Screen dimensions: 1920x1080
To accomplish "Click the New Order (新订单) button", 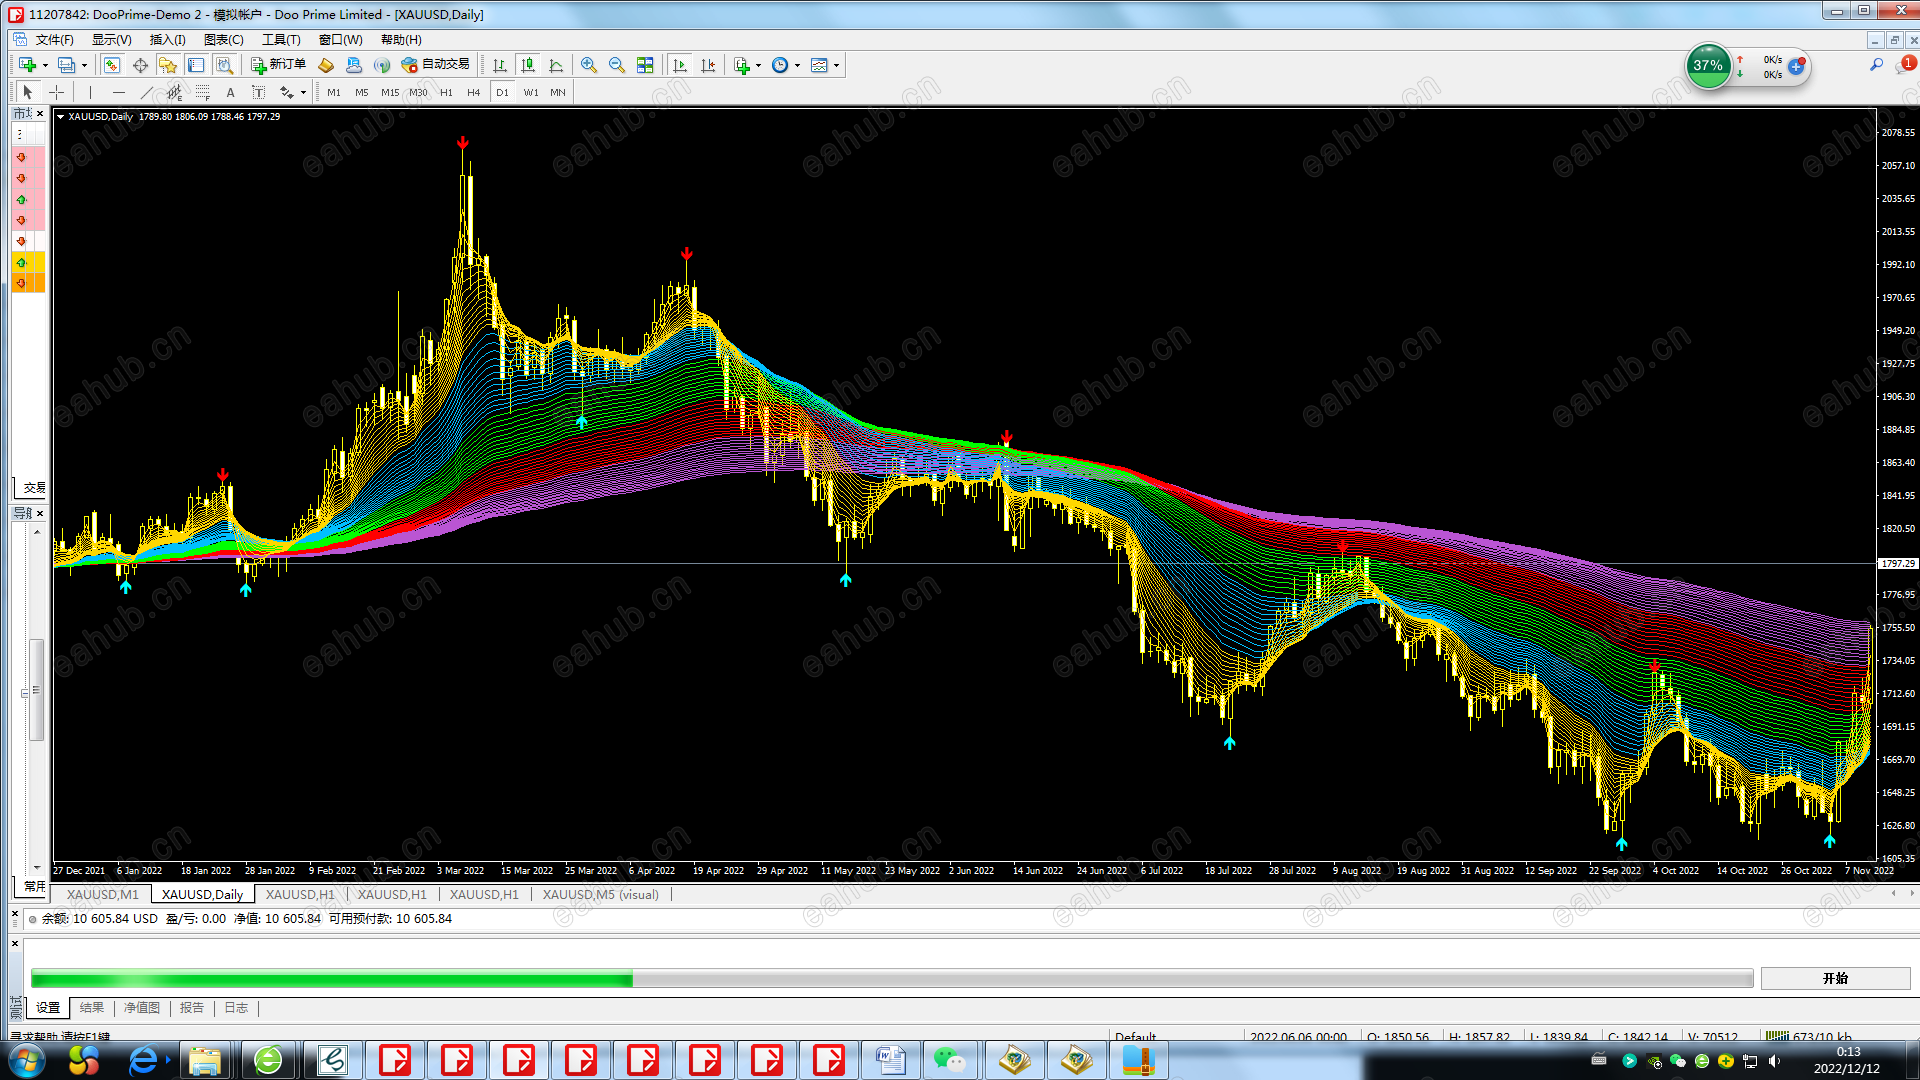I will 278,65.
